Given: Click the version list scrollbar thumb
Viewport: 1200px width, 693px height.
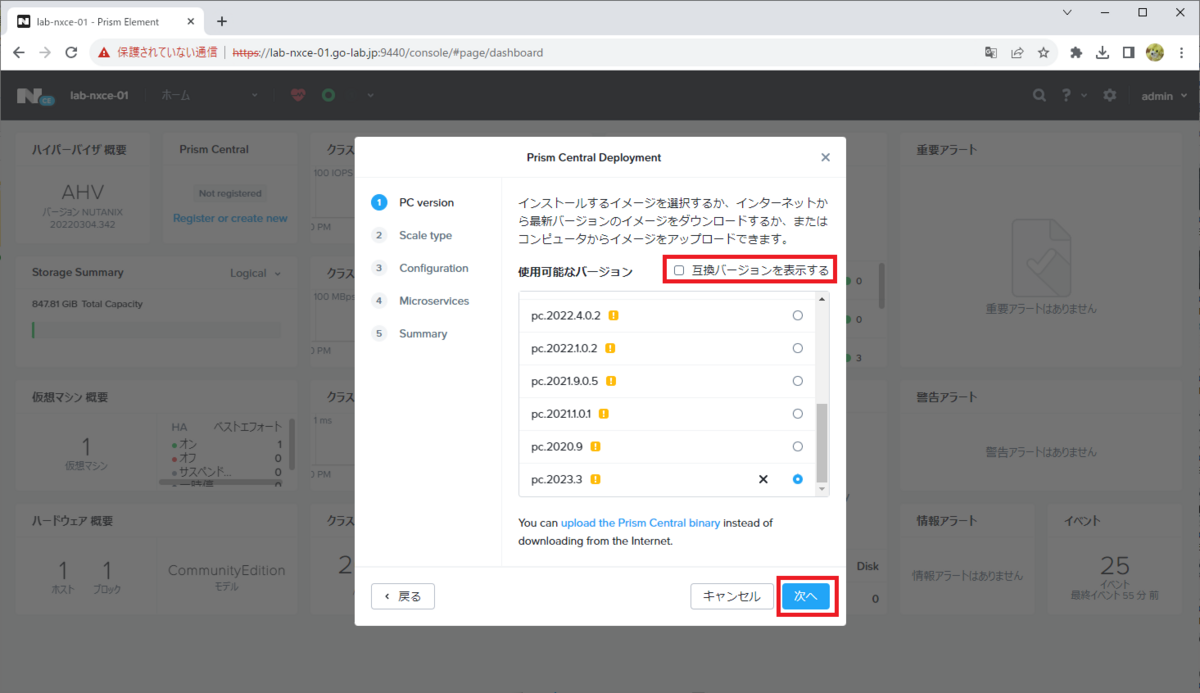Looking at the screenshot, I should (823, 442).
